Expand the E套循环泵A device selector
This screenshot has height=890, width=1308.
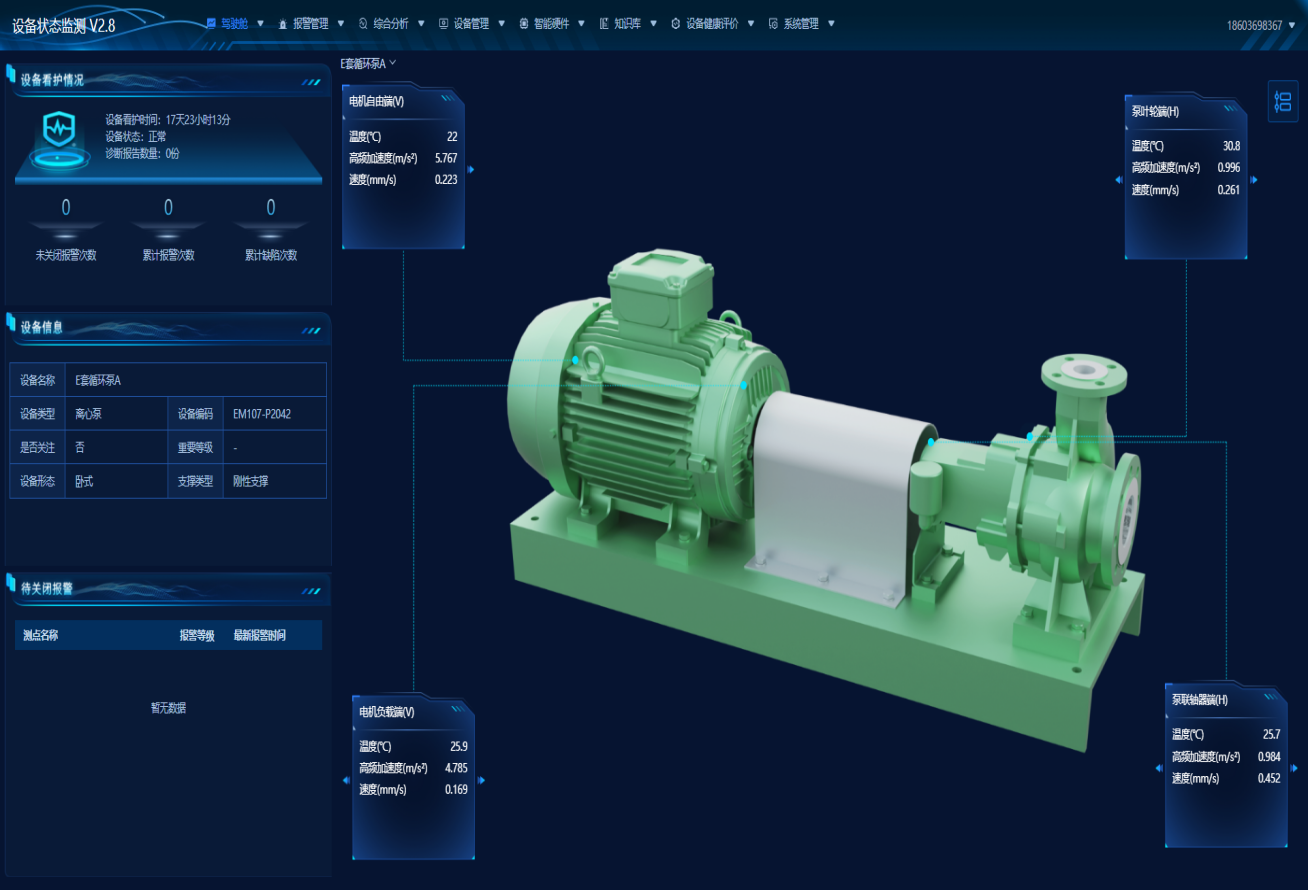[x=368, y=63]
